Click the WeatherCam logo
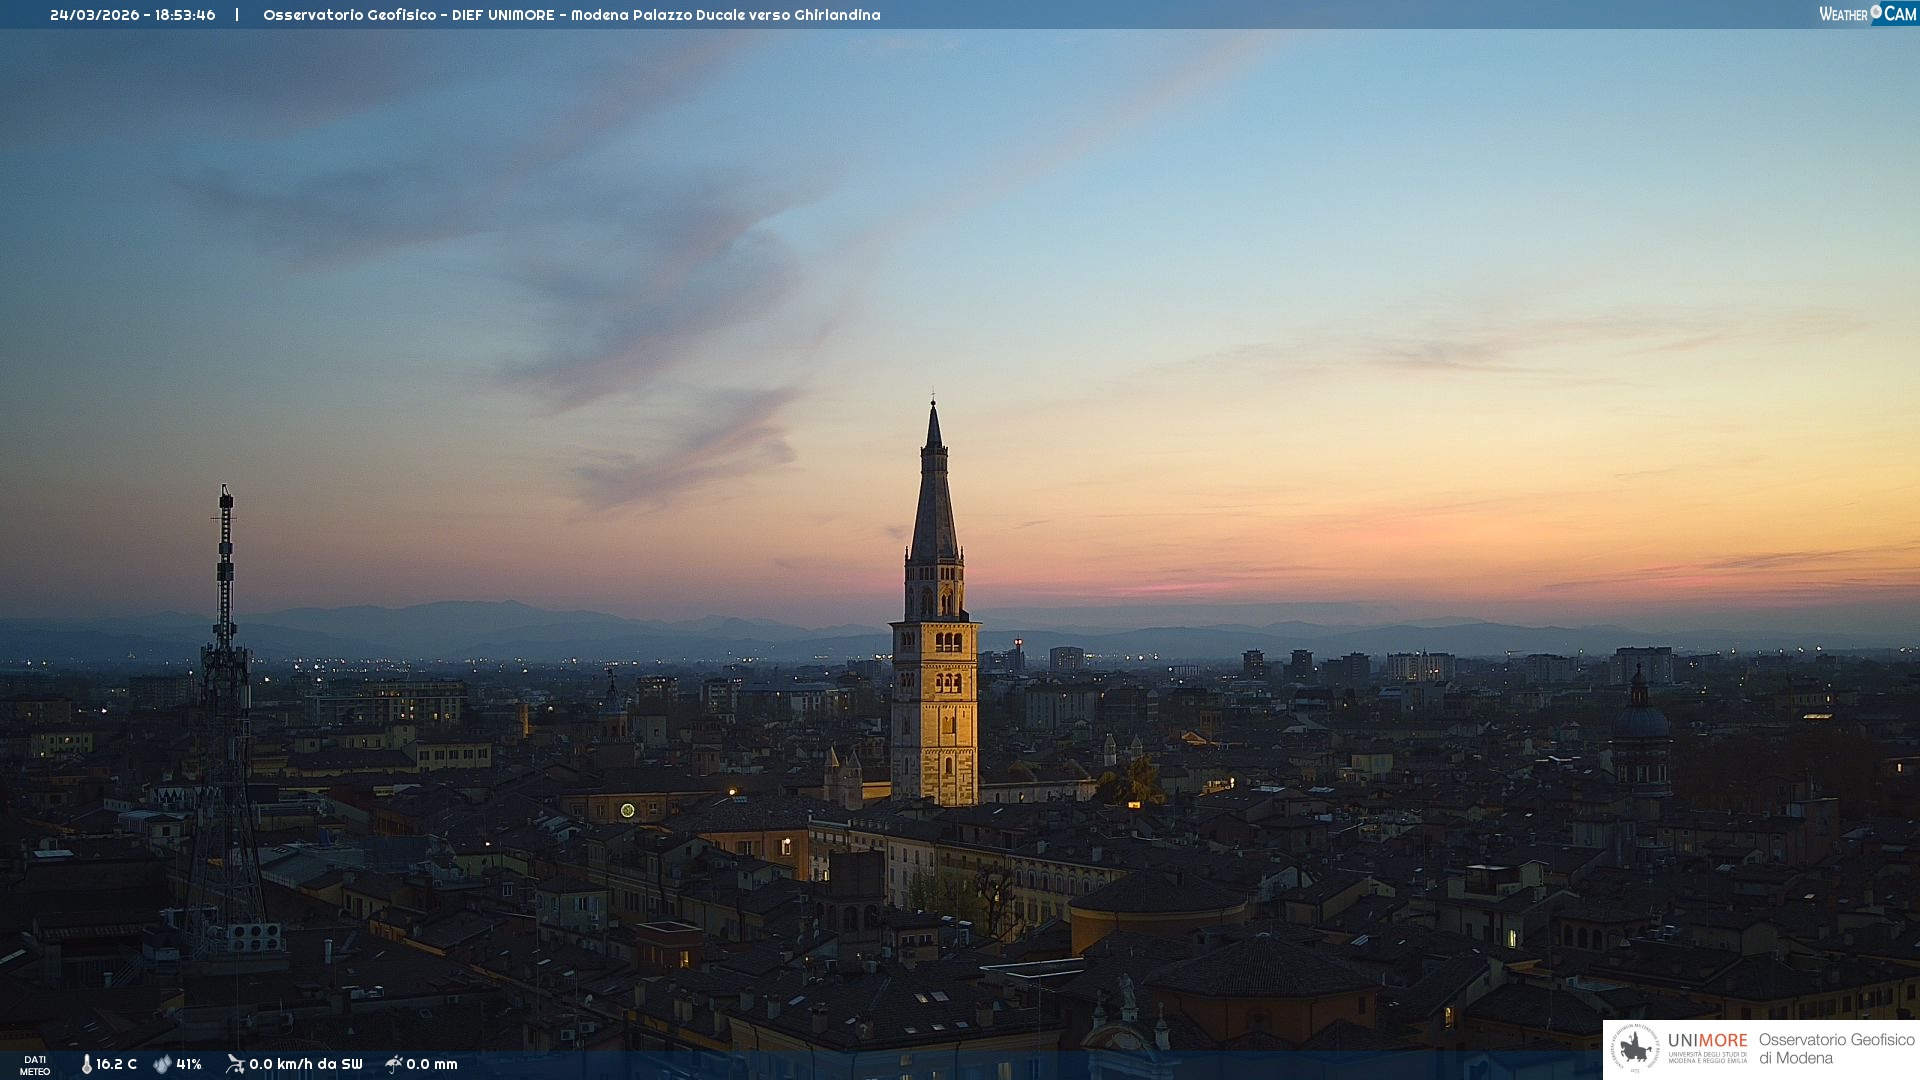1920x1080 pixels. (x=1867, y=14)
